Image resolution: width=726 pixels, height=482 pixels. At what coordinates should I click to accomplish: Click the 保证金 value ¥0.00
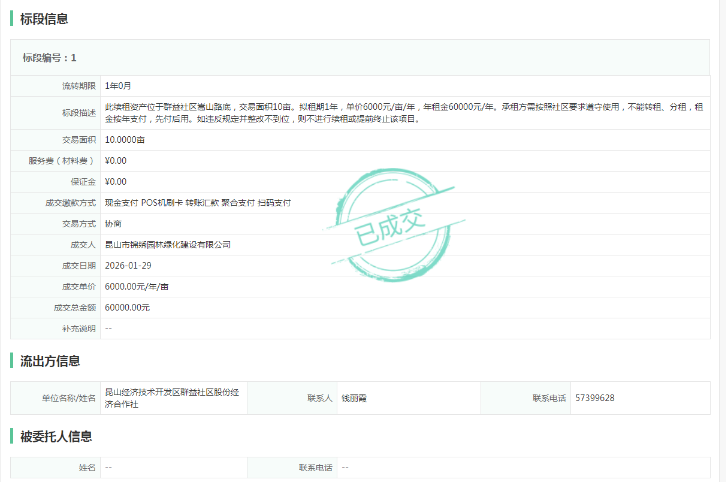(x=116, y=182)
